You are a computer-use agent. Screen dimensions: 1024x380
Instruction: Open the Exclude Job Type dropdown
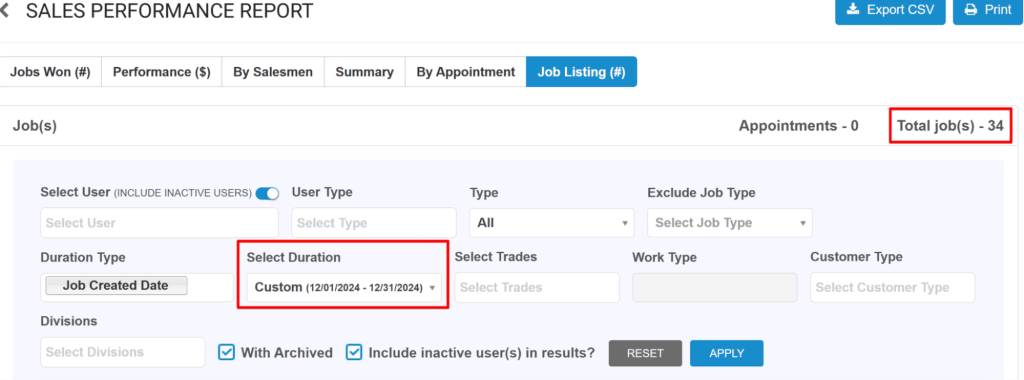coord(730,223)
